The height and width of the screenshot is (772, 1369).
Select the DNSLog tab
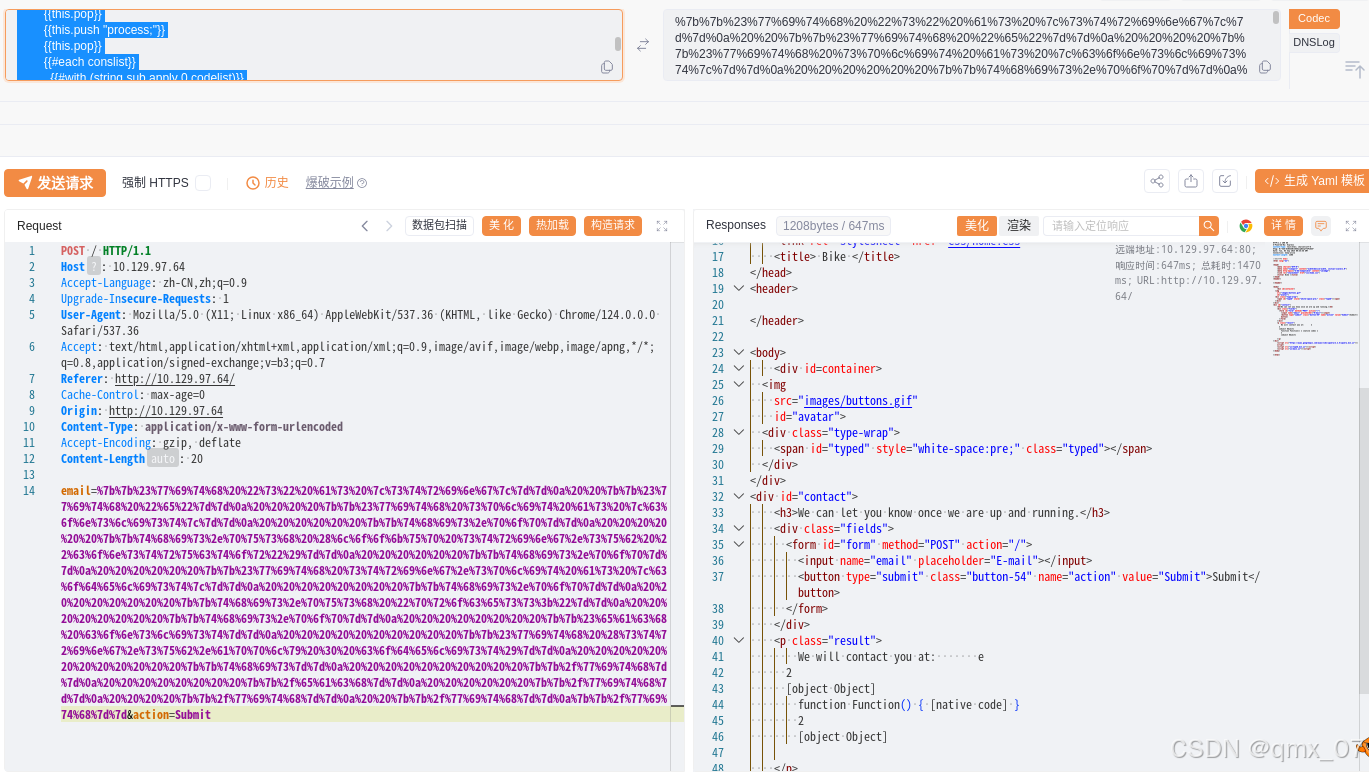pos(1314,42)
